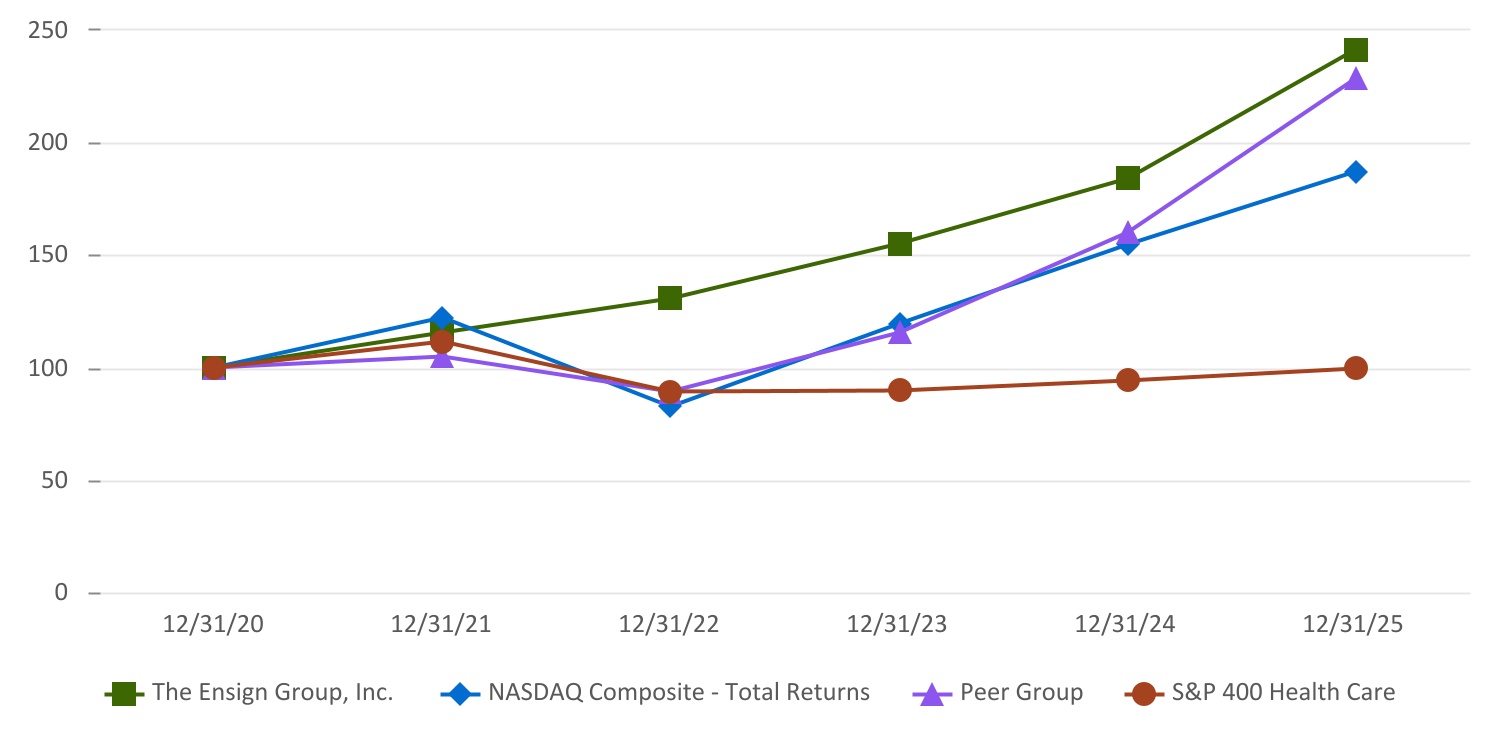The image size is (1500, 738).
Task: Toggle Peer Group legend label
Action: pyautogui.click(x=1021, y=692)
